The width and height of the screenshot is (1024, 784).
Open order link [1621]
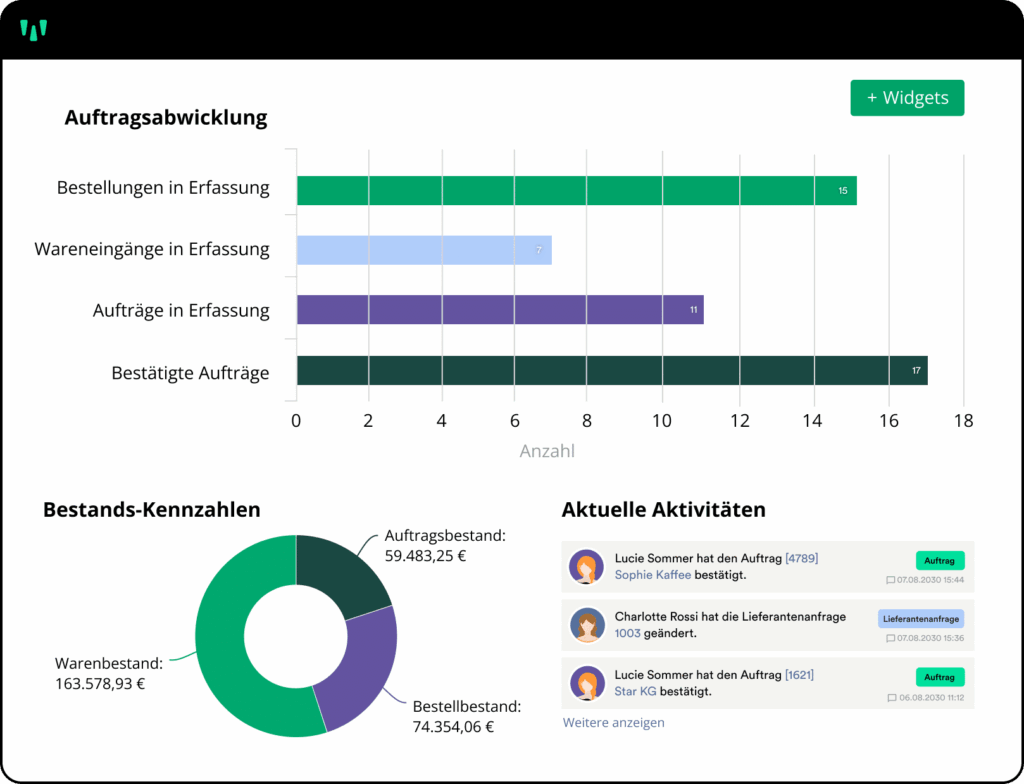coord(801,674)
